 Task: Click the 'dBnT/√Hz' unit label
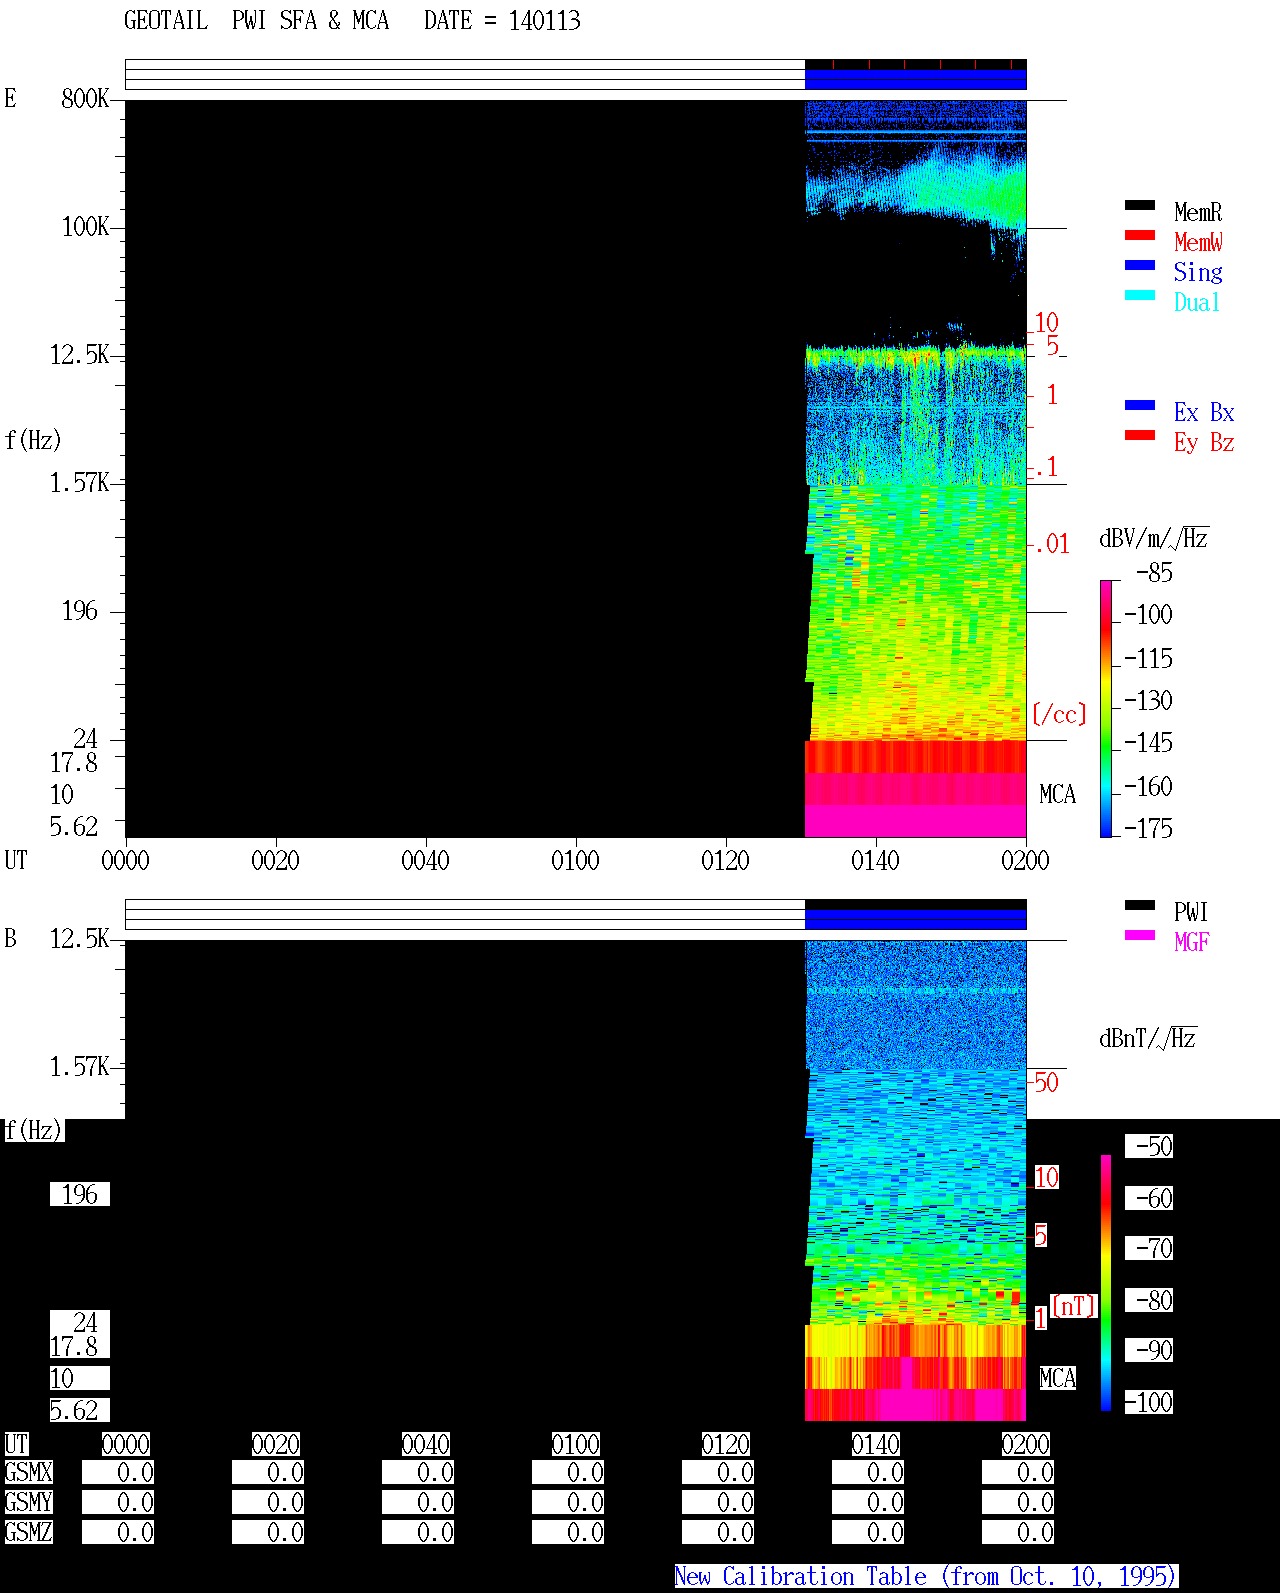pos(1148,1038)
